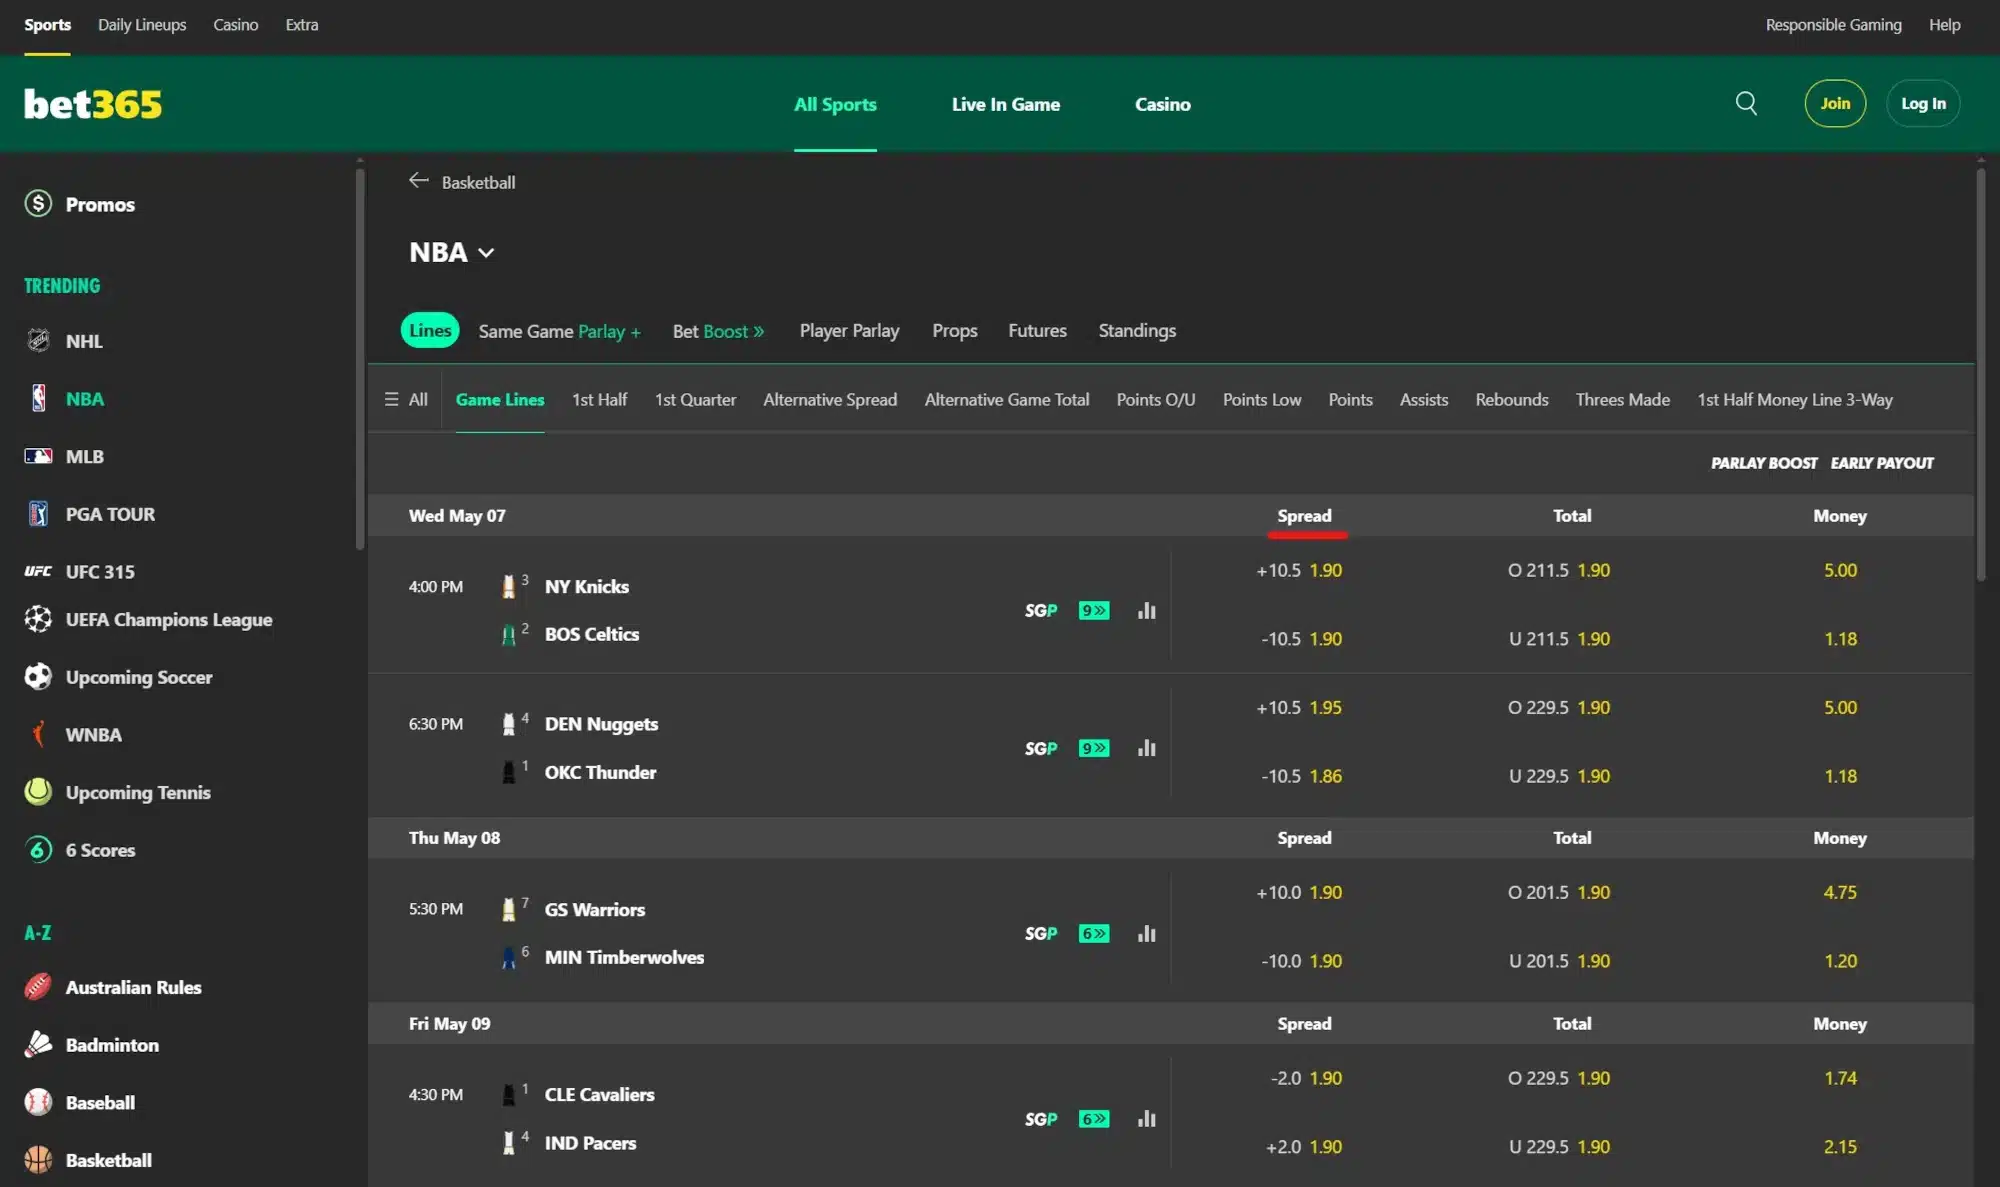Viewport: 2000px width, 1187px height.
Task: Select the Points O/U market tab
Action: coord(1156,399)
